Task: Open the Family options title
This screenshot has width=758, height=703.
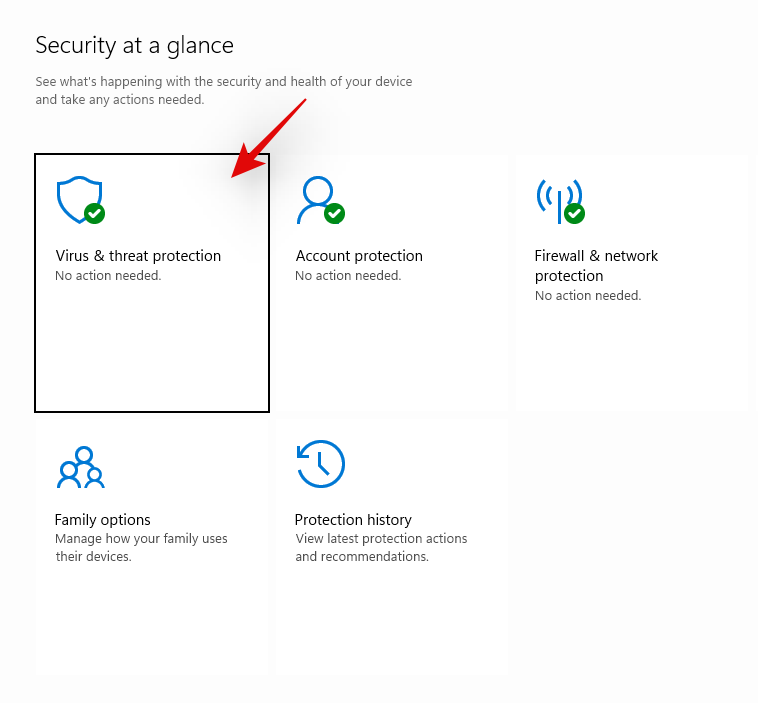Action: pyautogui.click(x=102, y=520)
